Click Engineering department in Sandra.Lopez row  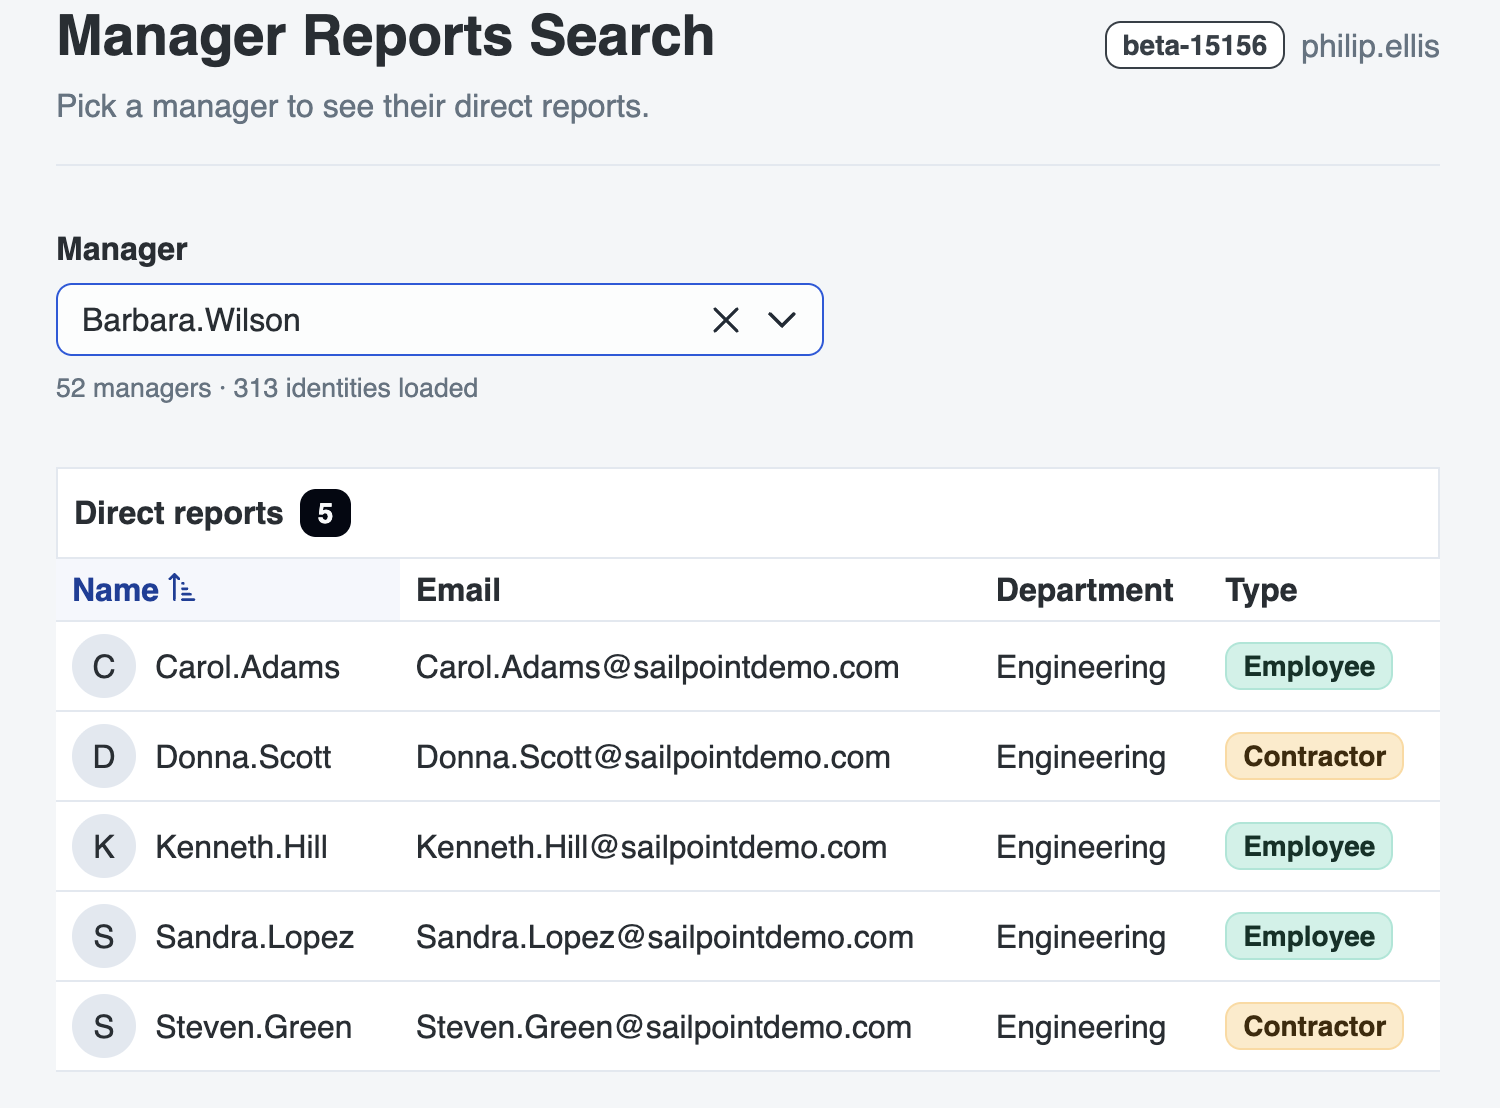click(x=1081, y=937)
